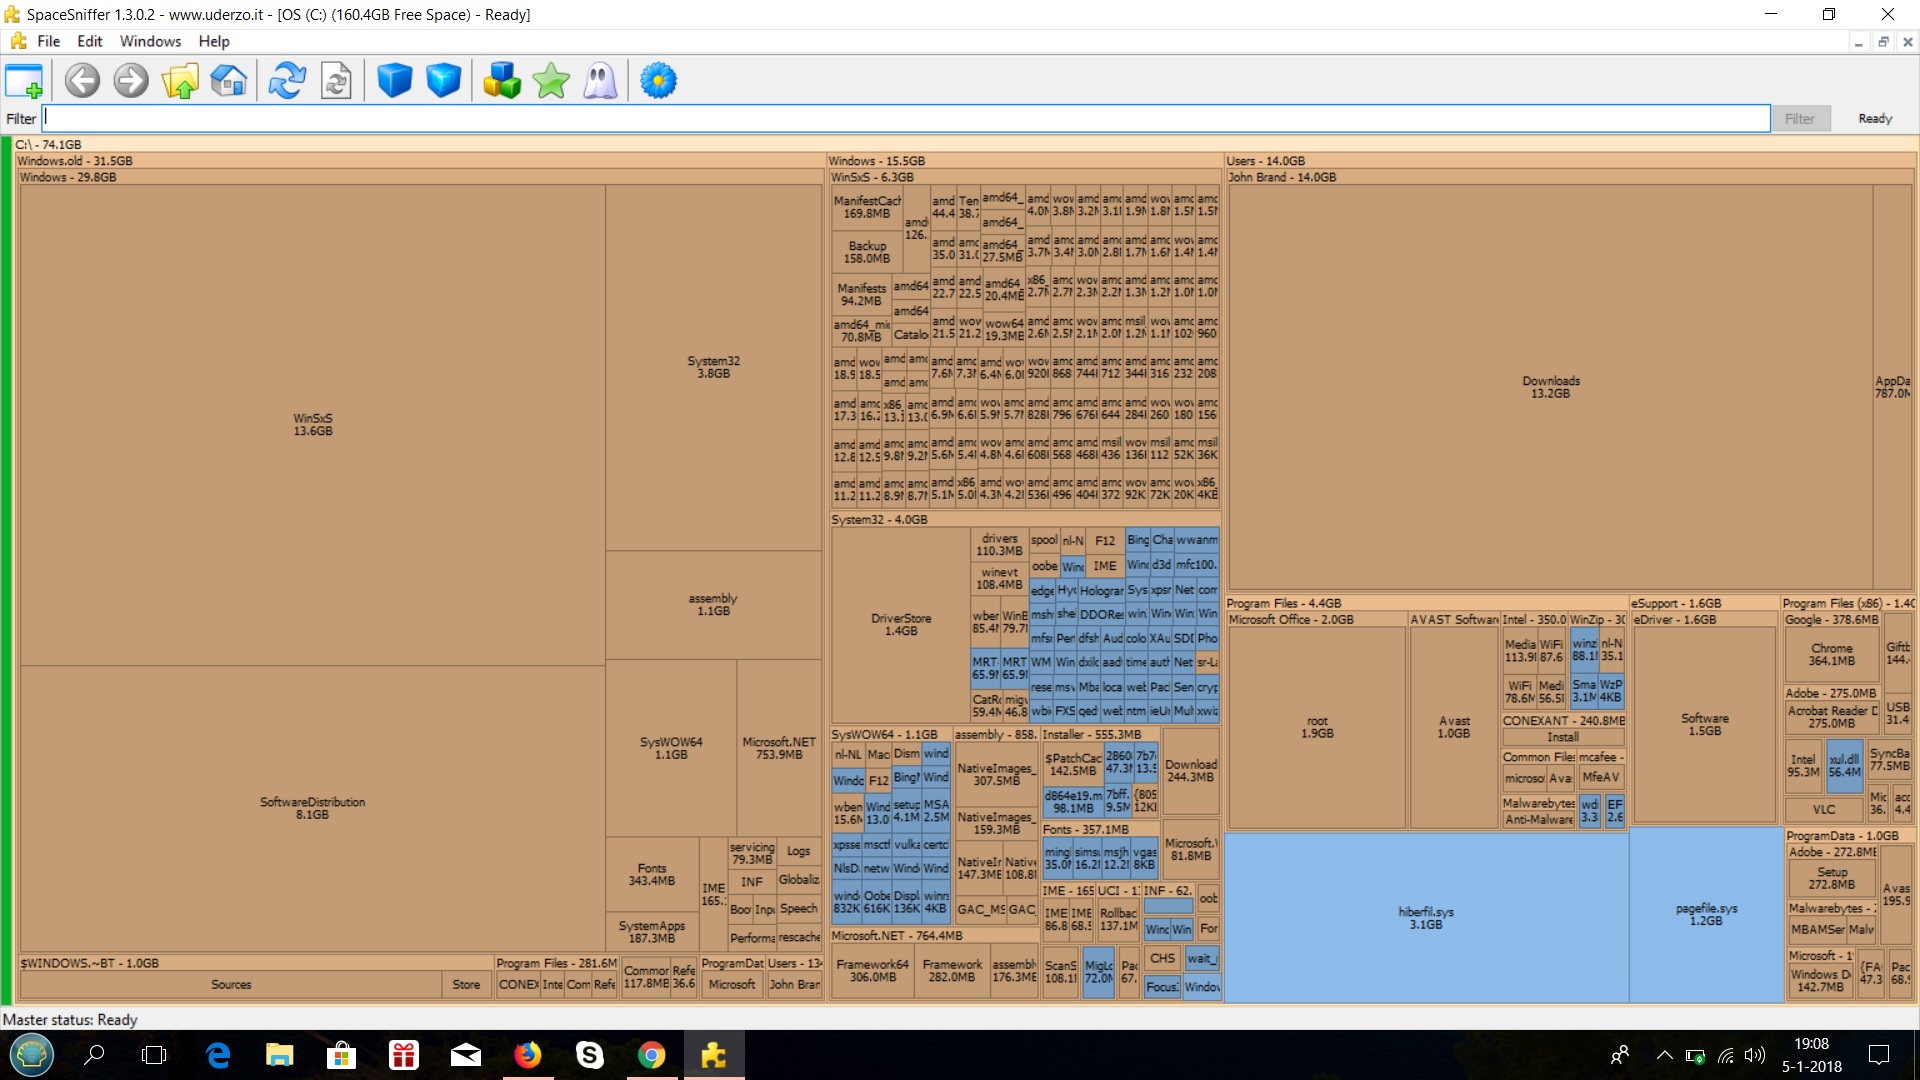
Task: Click the NativeImages 307.5MB block
Action: 995,775
